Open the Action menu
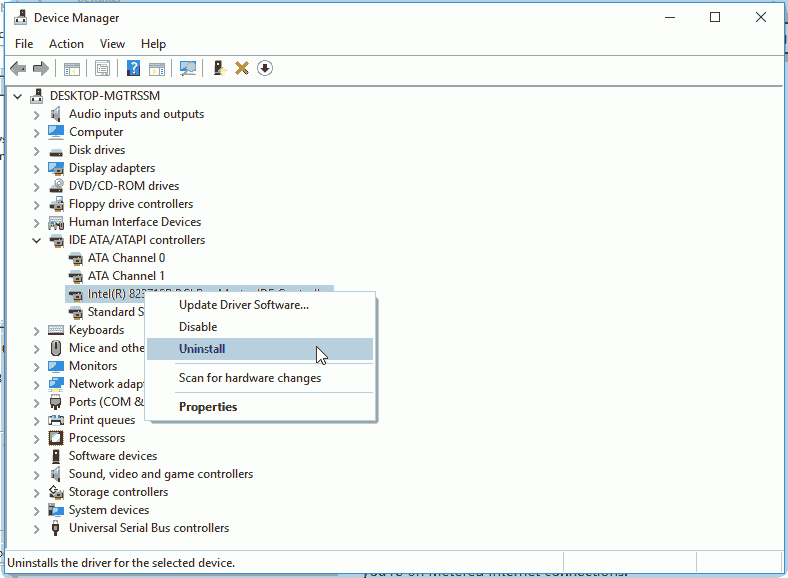 coord(66,44)
